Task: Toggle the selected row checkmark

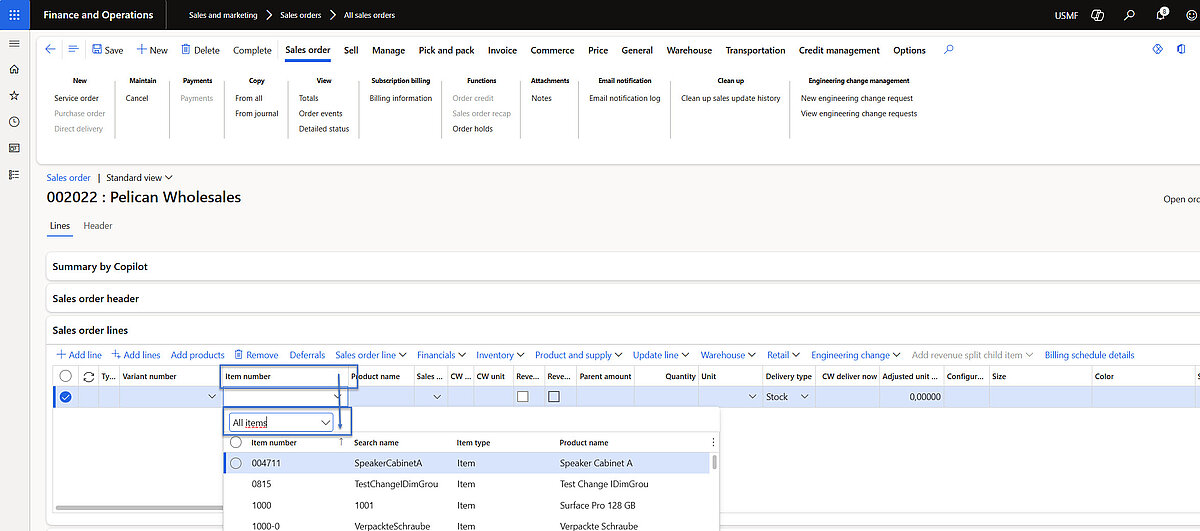Action: (66, 397)
